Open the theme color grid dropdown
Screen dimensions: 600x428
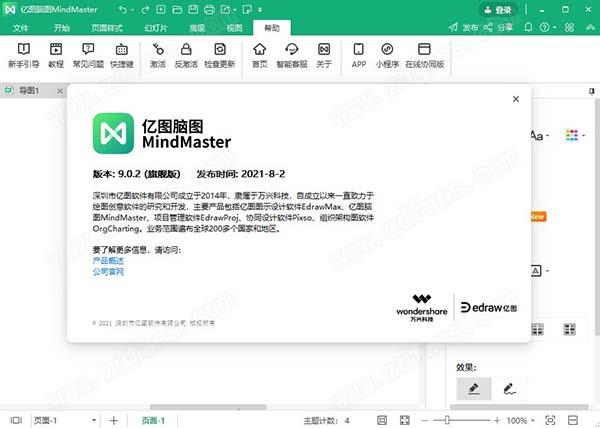pyautogui.click(x=575, y=135)
